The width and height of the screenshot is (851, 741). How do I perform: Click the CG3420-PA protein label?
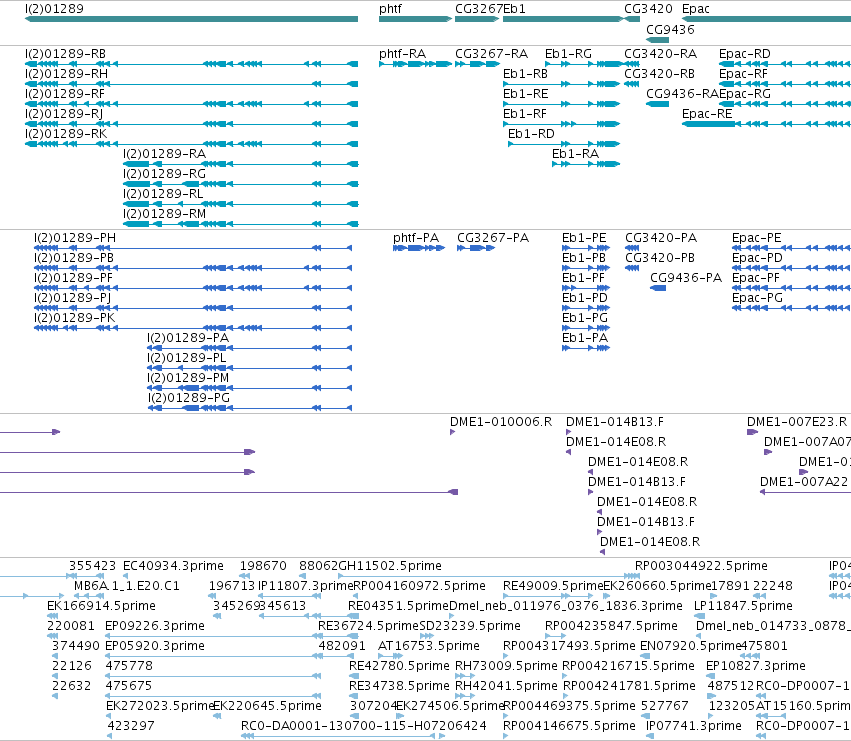(661, 238)
